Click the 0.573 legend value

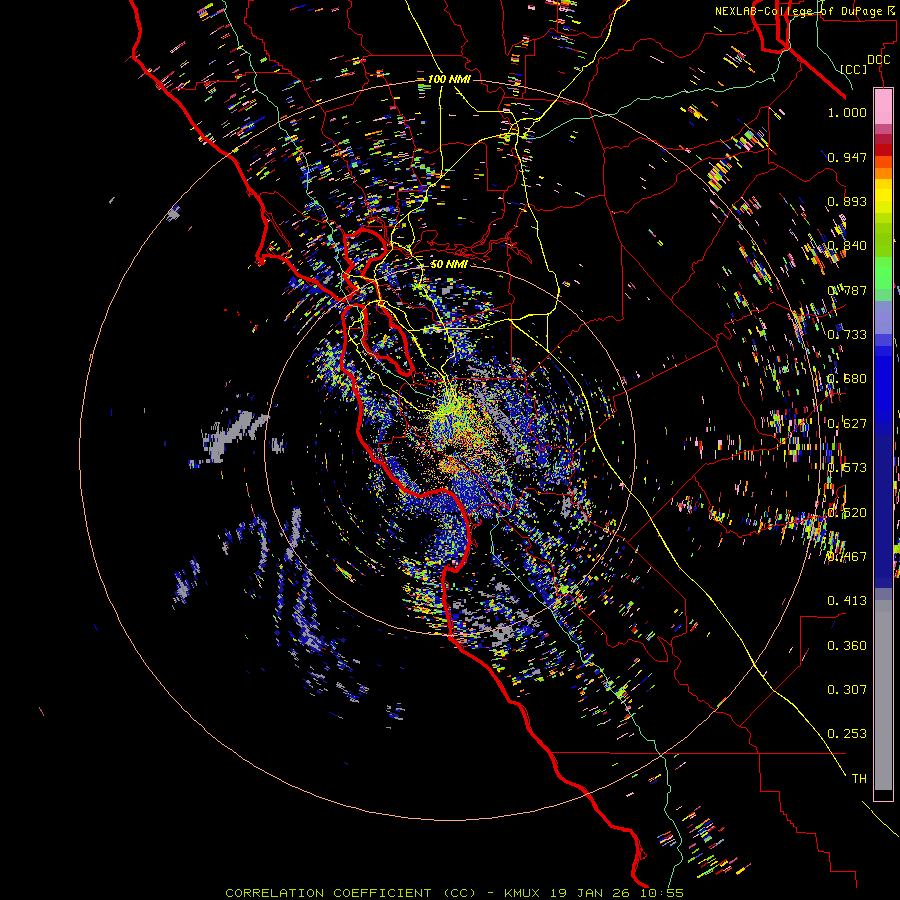point(847,468)
